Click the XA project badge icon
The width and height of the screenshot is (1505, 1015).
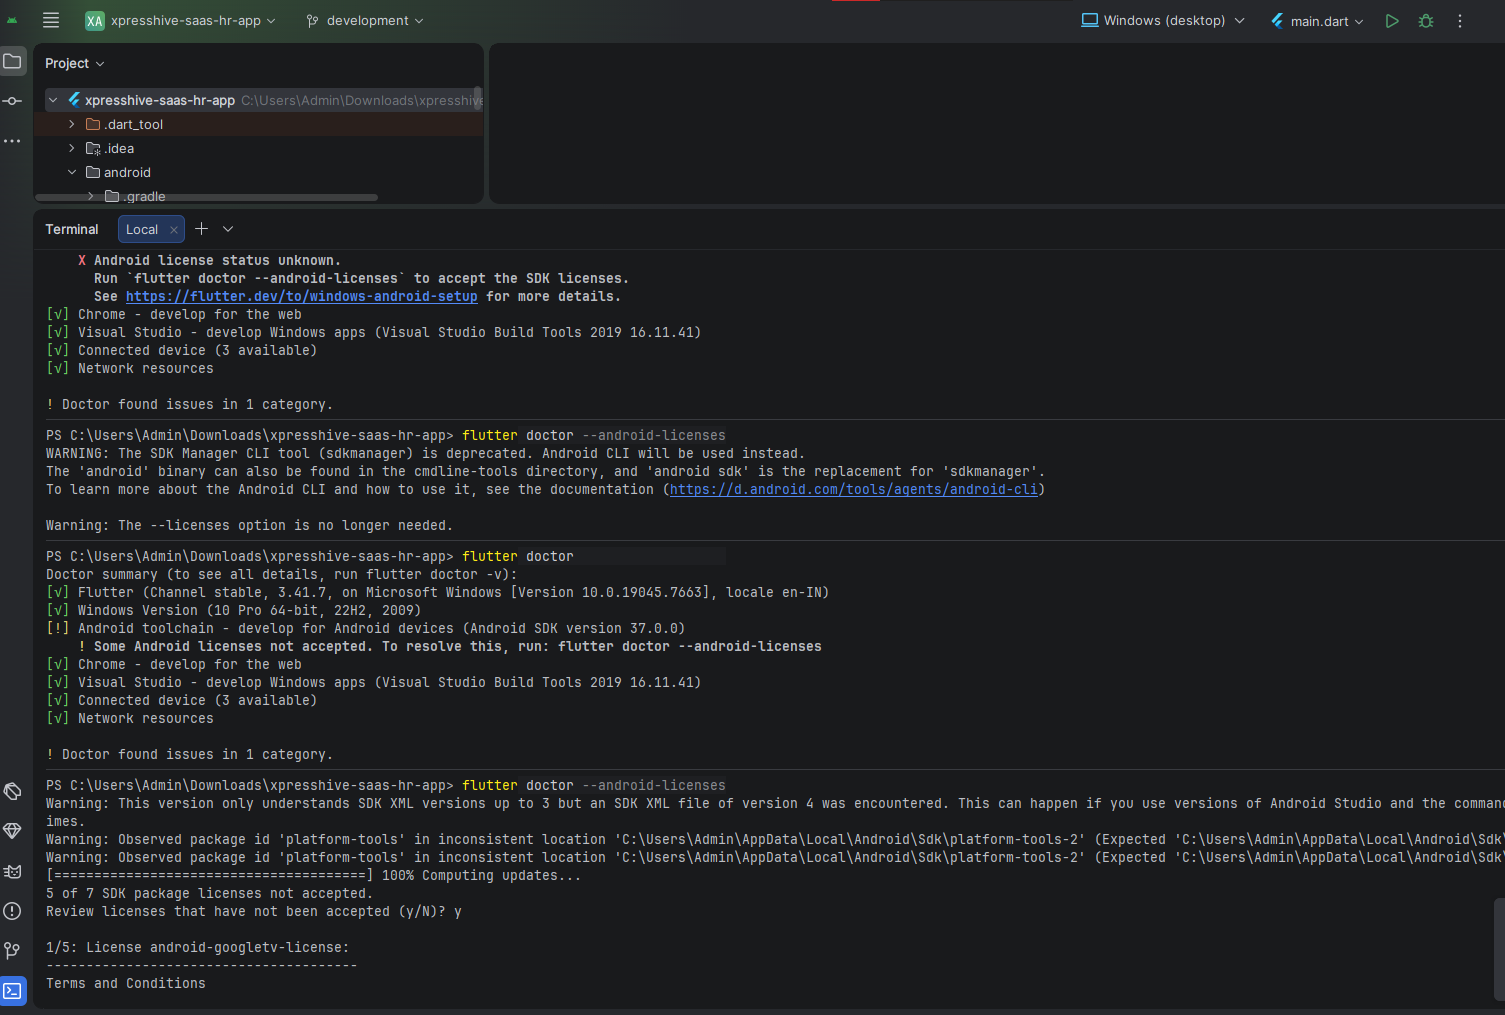(95, 21)
